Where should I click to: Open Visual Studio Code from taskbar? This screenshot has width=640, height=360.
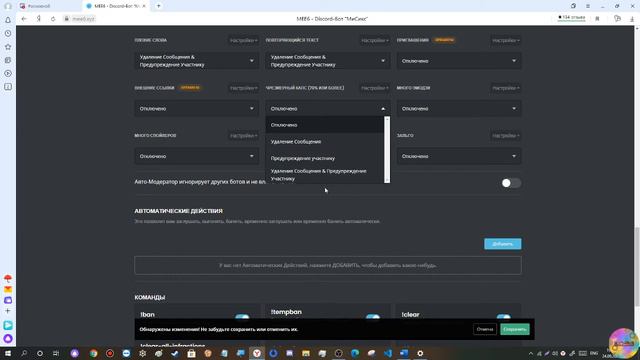387,353
